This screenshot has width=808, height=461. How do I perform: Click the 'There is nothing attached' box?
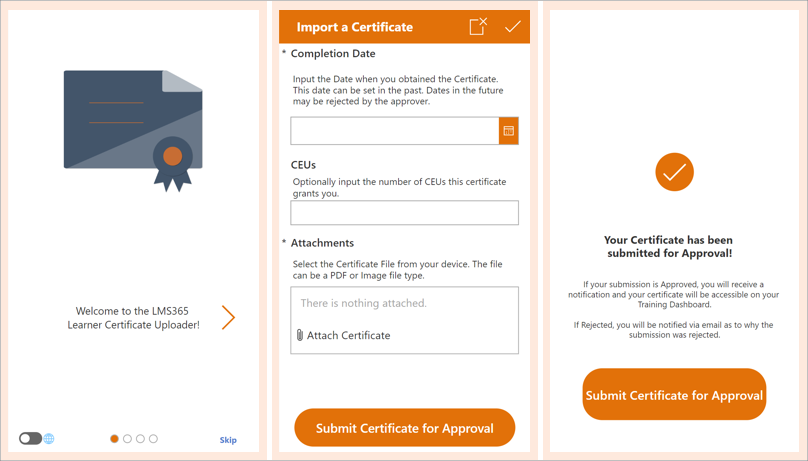coord(404,304)
